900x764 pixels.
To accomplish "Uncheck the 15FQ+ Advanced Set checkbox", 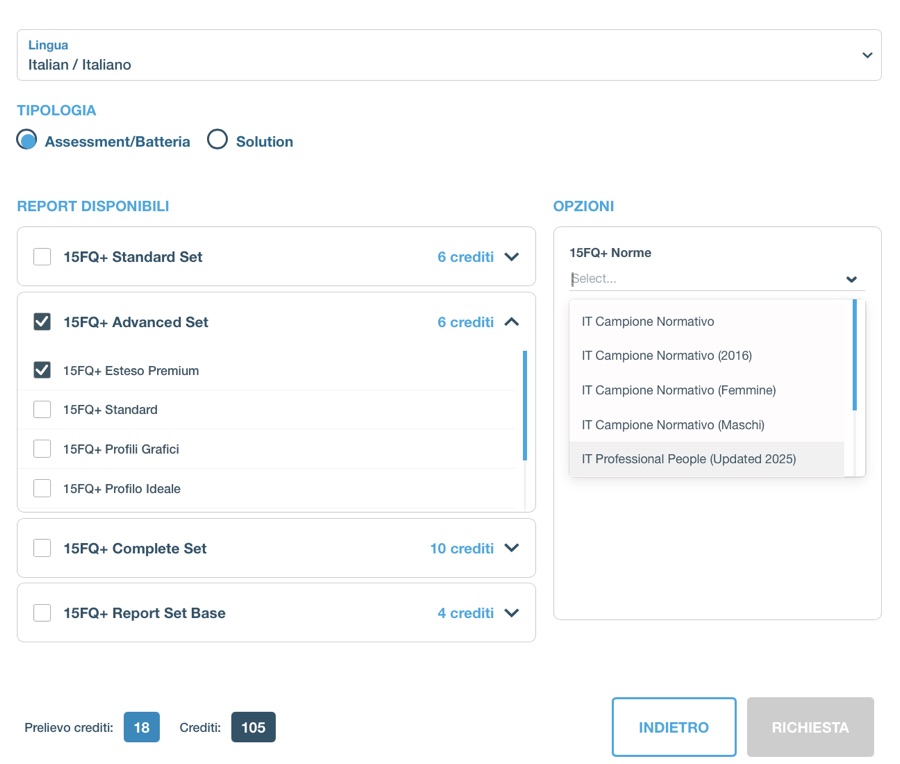I will click(42, 322).
